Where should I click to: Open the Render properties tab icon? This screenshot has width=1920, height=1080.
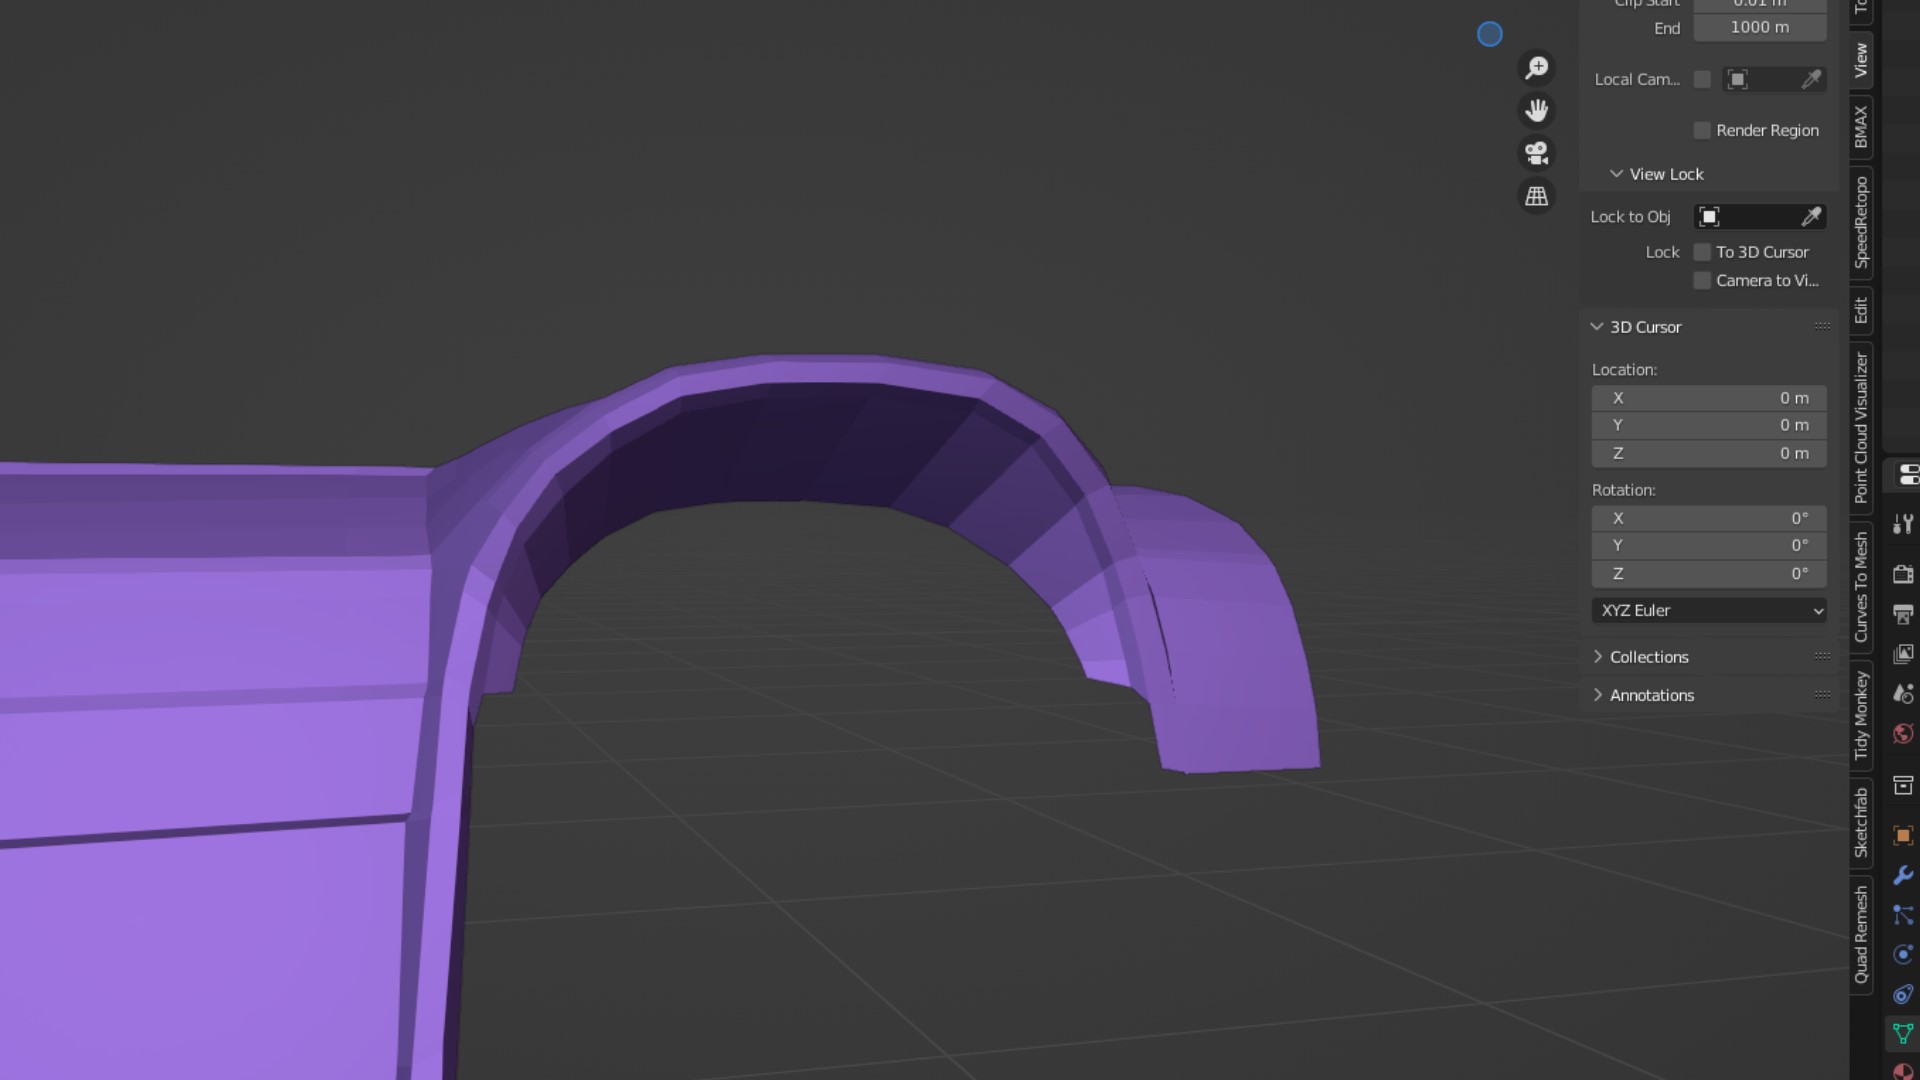[x=1903, y=574]
